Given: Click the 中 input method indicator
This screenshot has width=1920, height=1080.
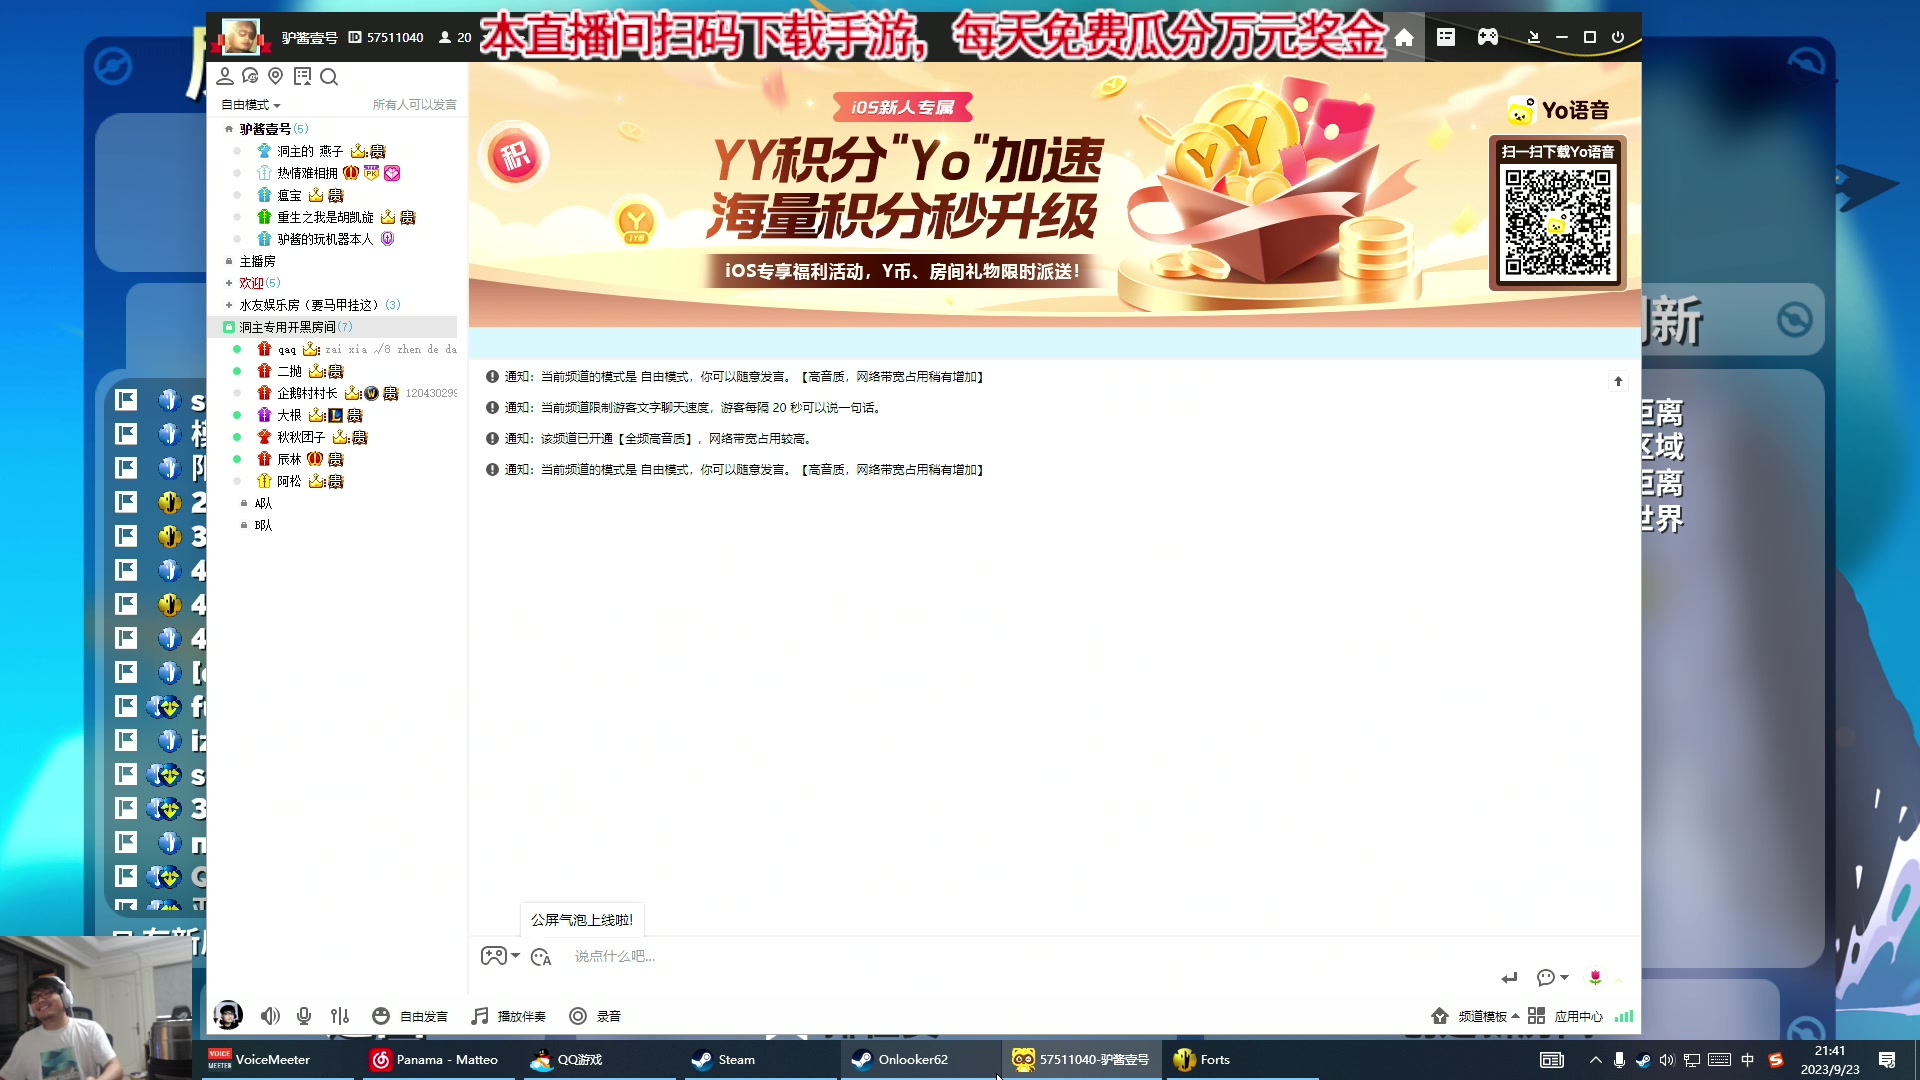Looking at the screenshot, I should 1747,1060.
